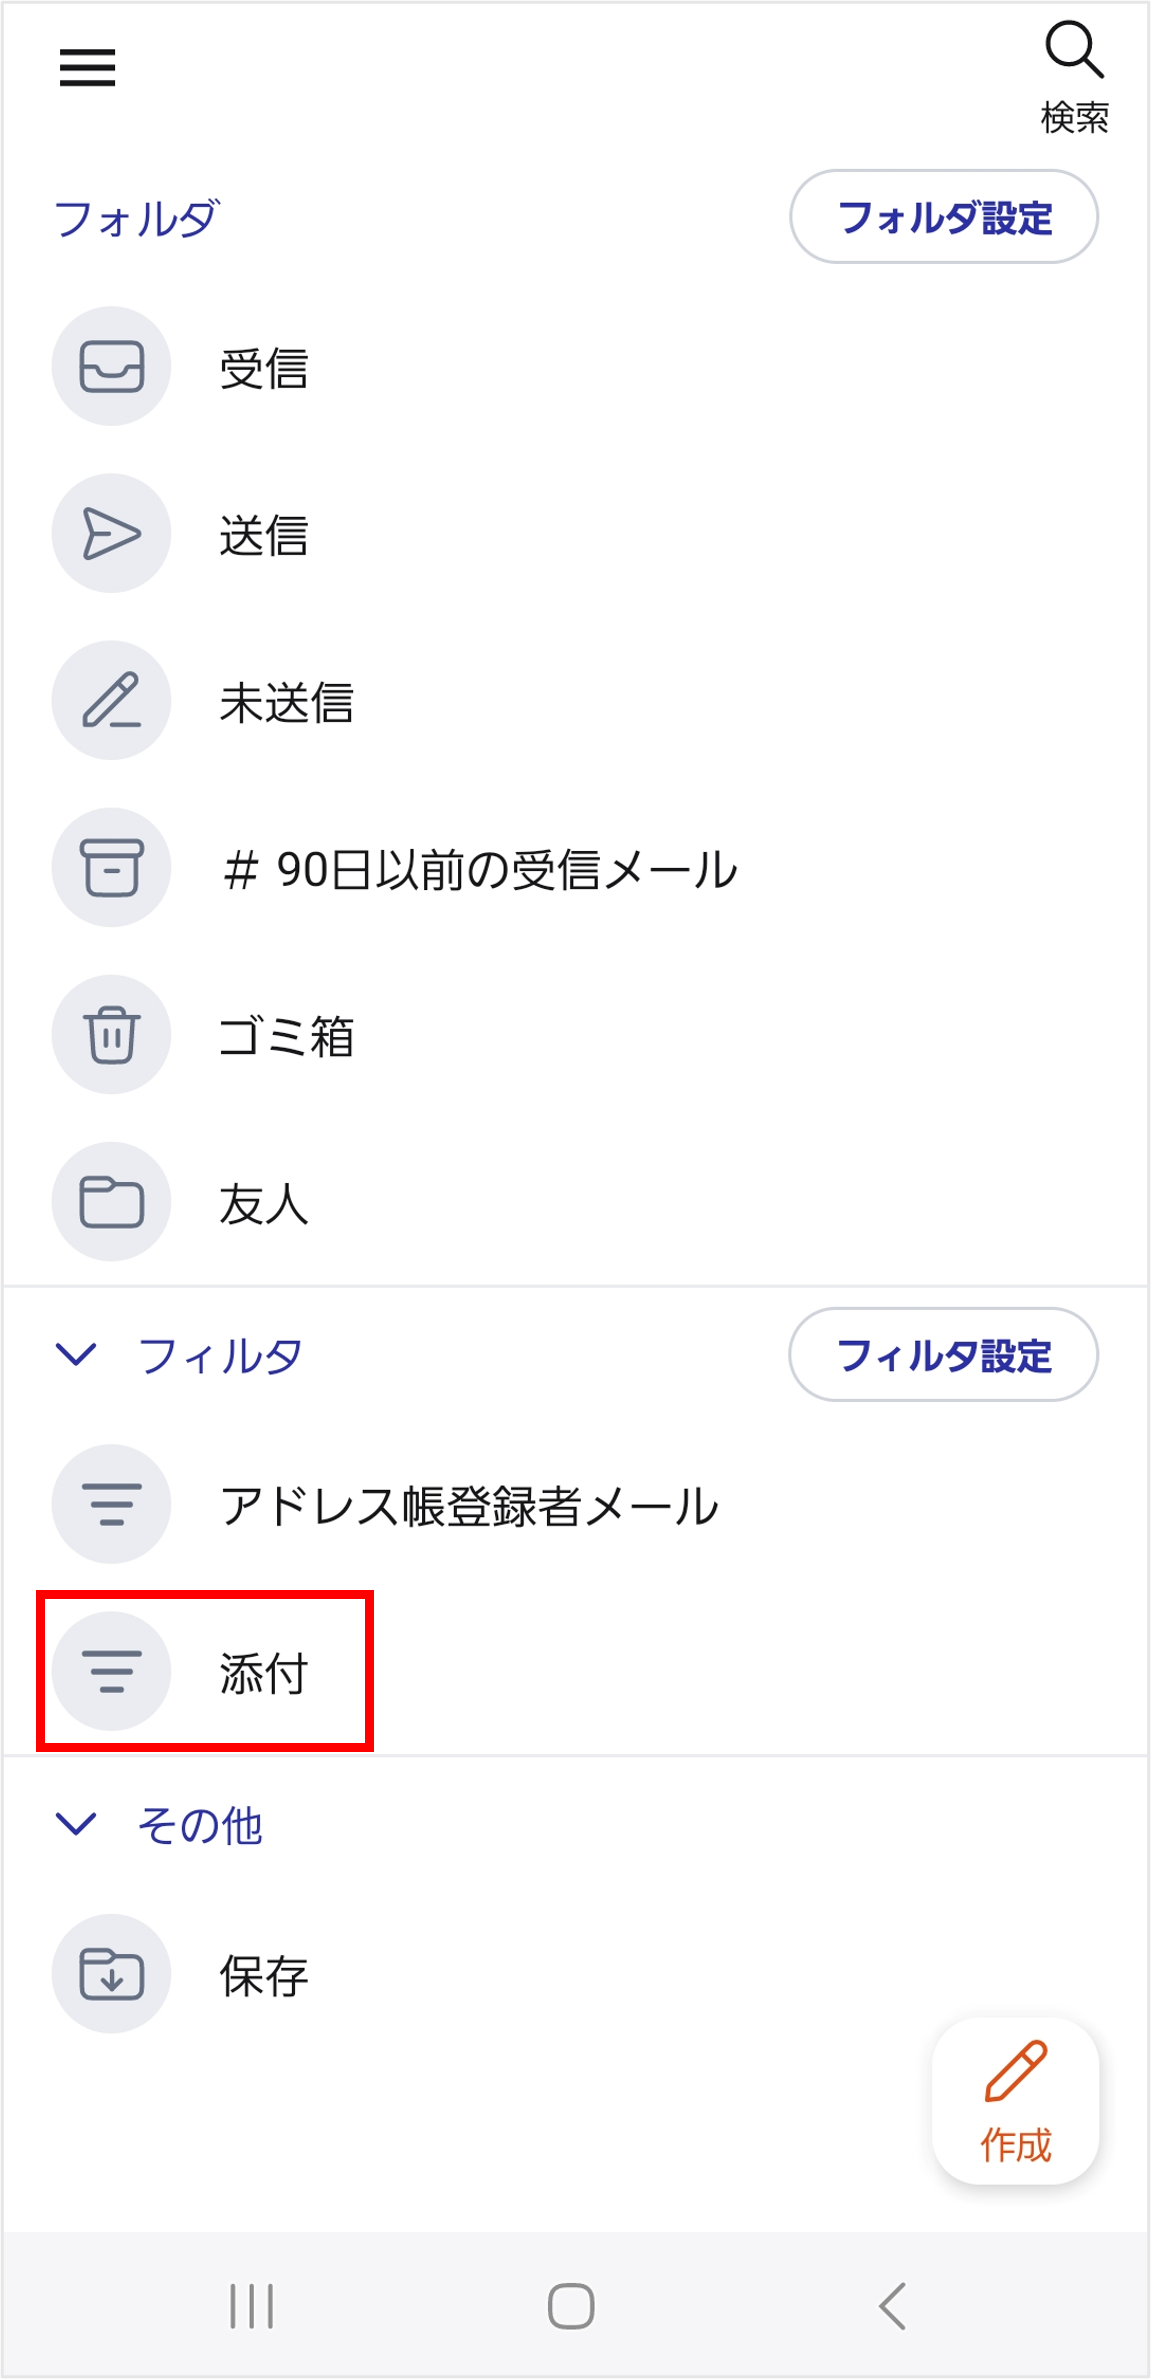Open フィルタ設定 filter settings

[x=943, y=1355]
